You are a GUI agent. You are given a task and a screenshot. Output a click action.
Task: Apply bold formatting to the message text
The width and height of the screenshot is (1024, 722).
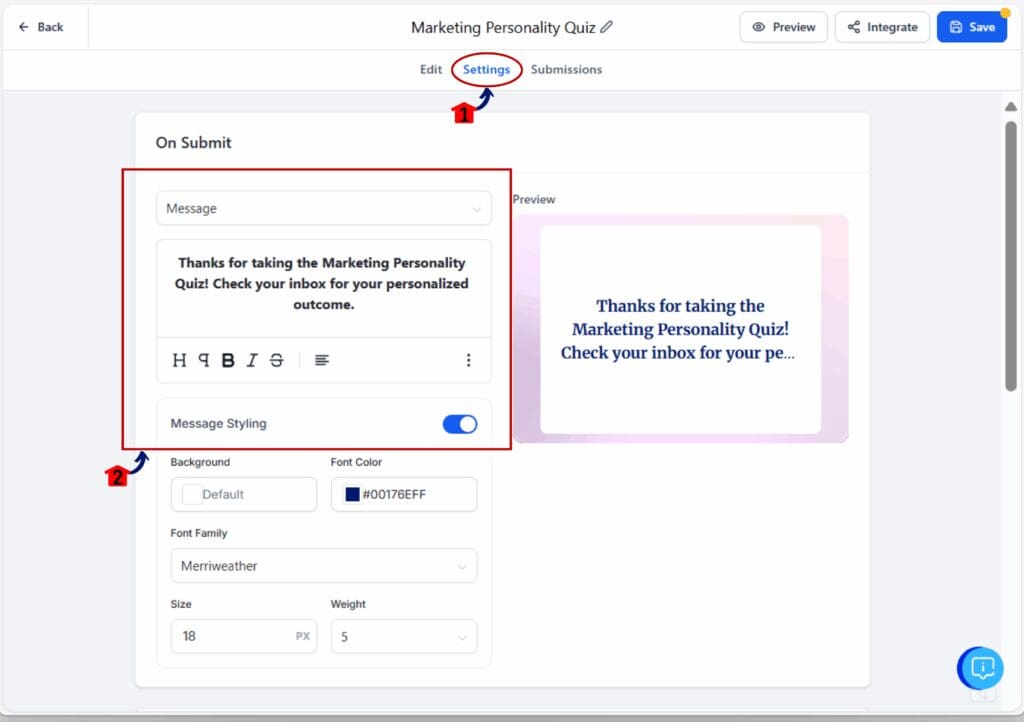226,360
